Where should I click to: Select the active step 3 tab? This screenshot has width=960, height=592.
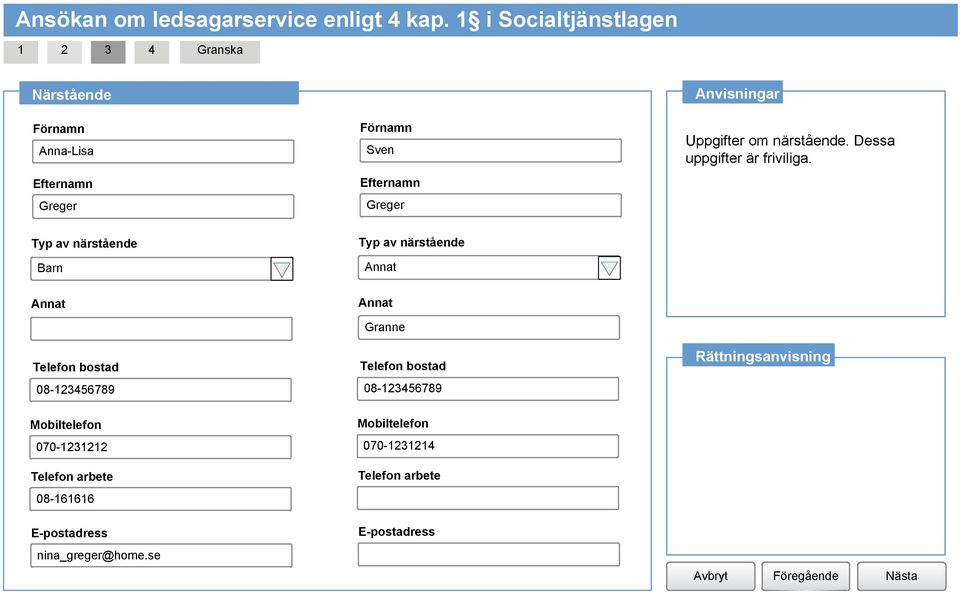108,51
